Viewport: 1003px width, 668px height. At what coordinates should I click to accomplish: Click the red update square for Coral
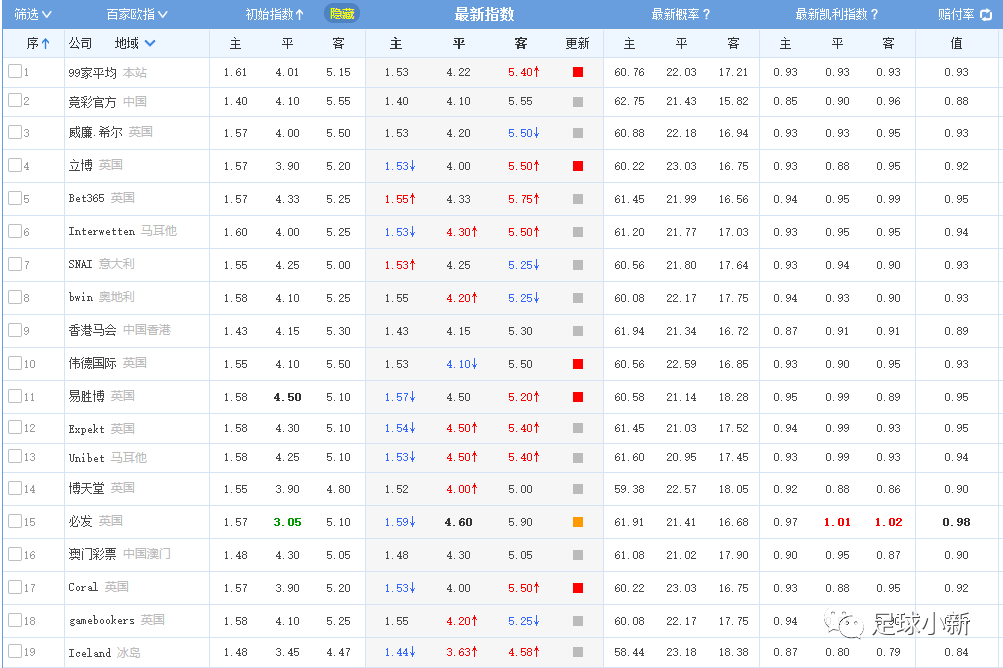pos(578,588)
